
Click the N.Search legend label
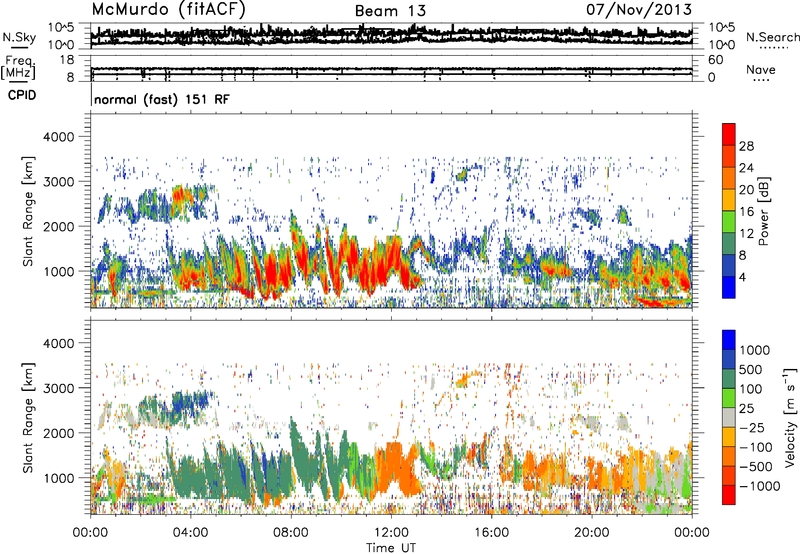(x=772, y=37)
